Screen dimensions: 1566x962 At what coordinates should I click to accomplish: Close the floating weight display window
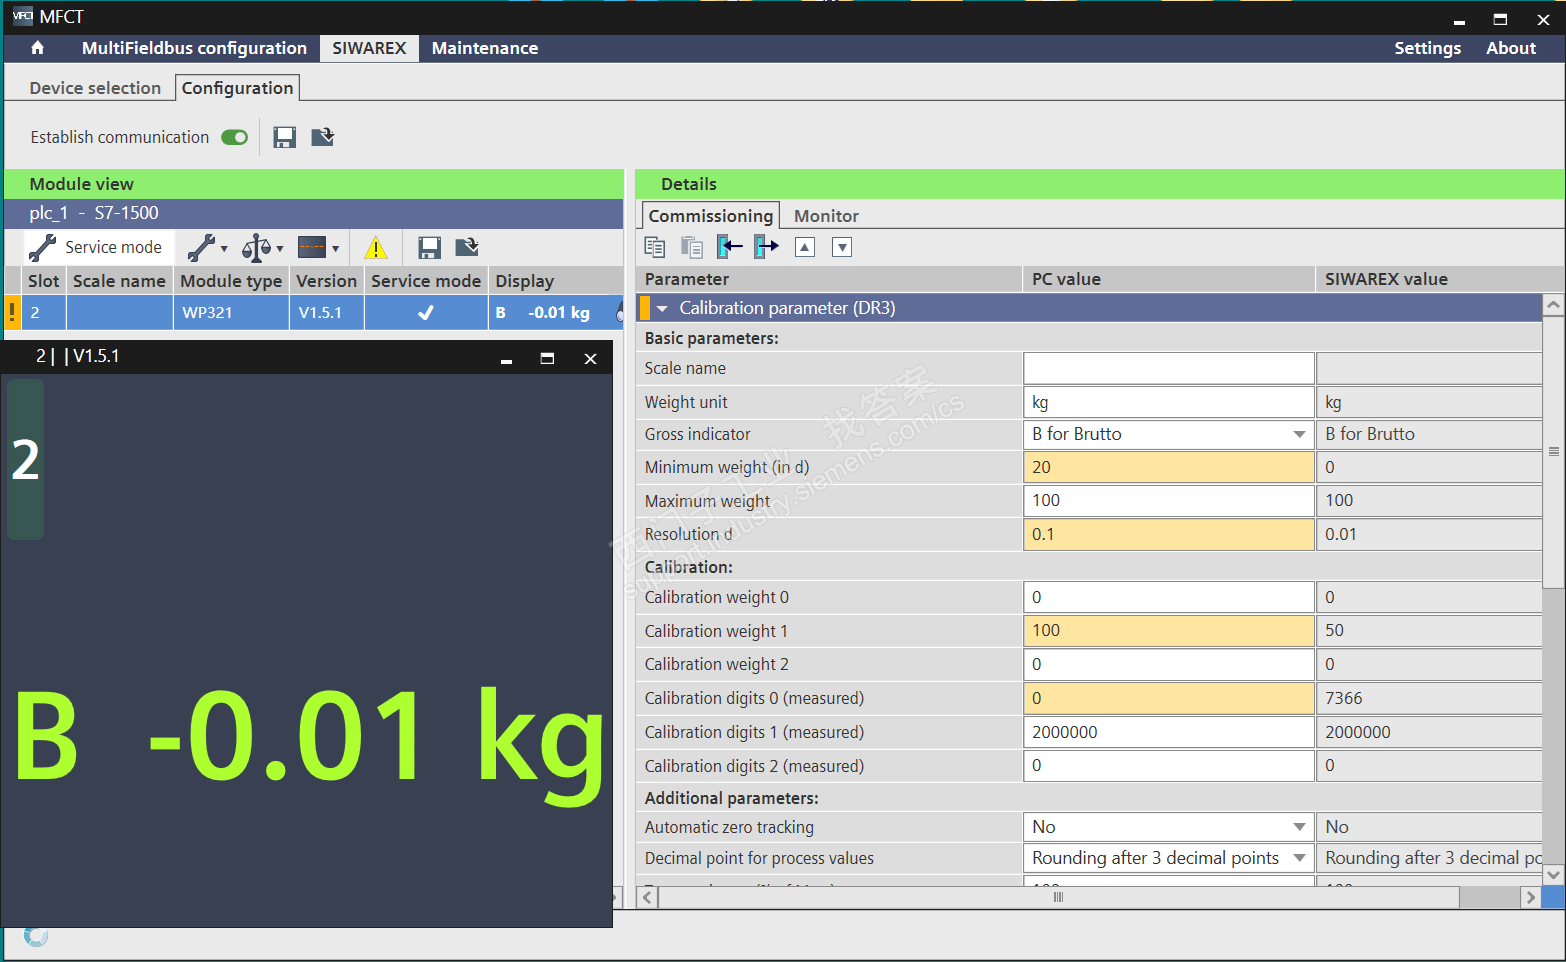click(590, 358)
